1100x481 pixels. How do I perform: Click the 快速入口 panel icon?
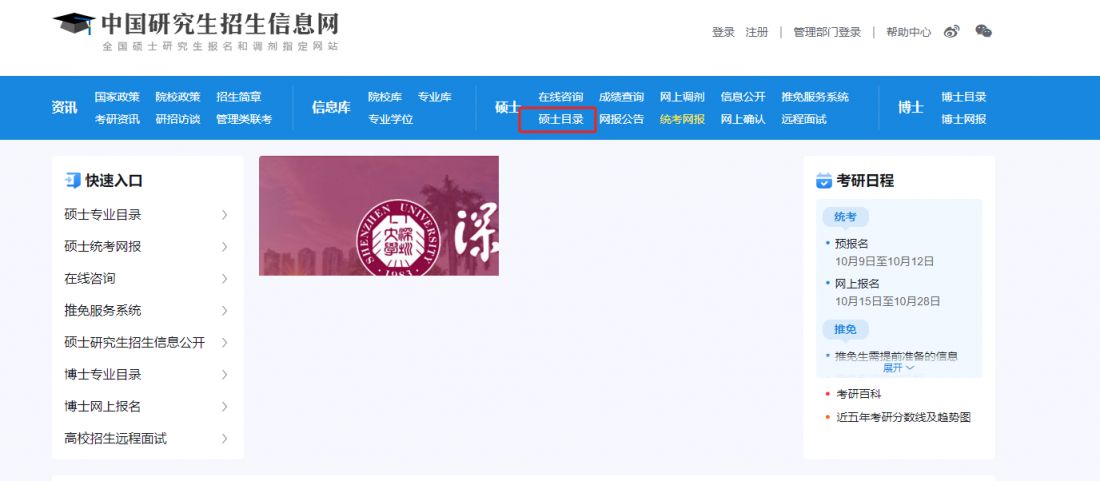click(x=72, y=181)
